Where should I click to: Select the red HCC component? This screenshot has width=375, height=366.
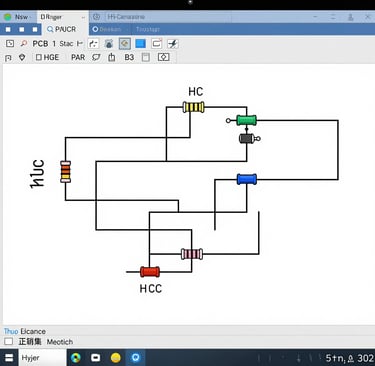(150, 272)
